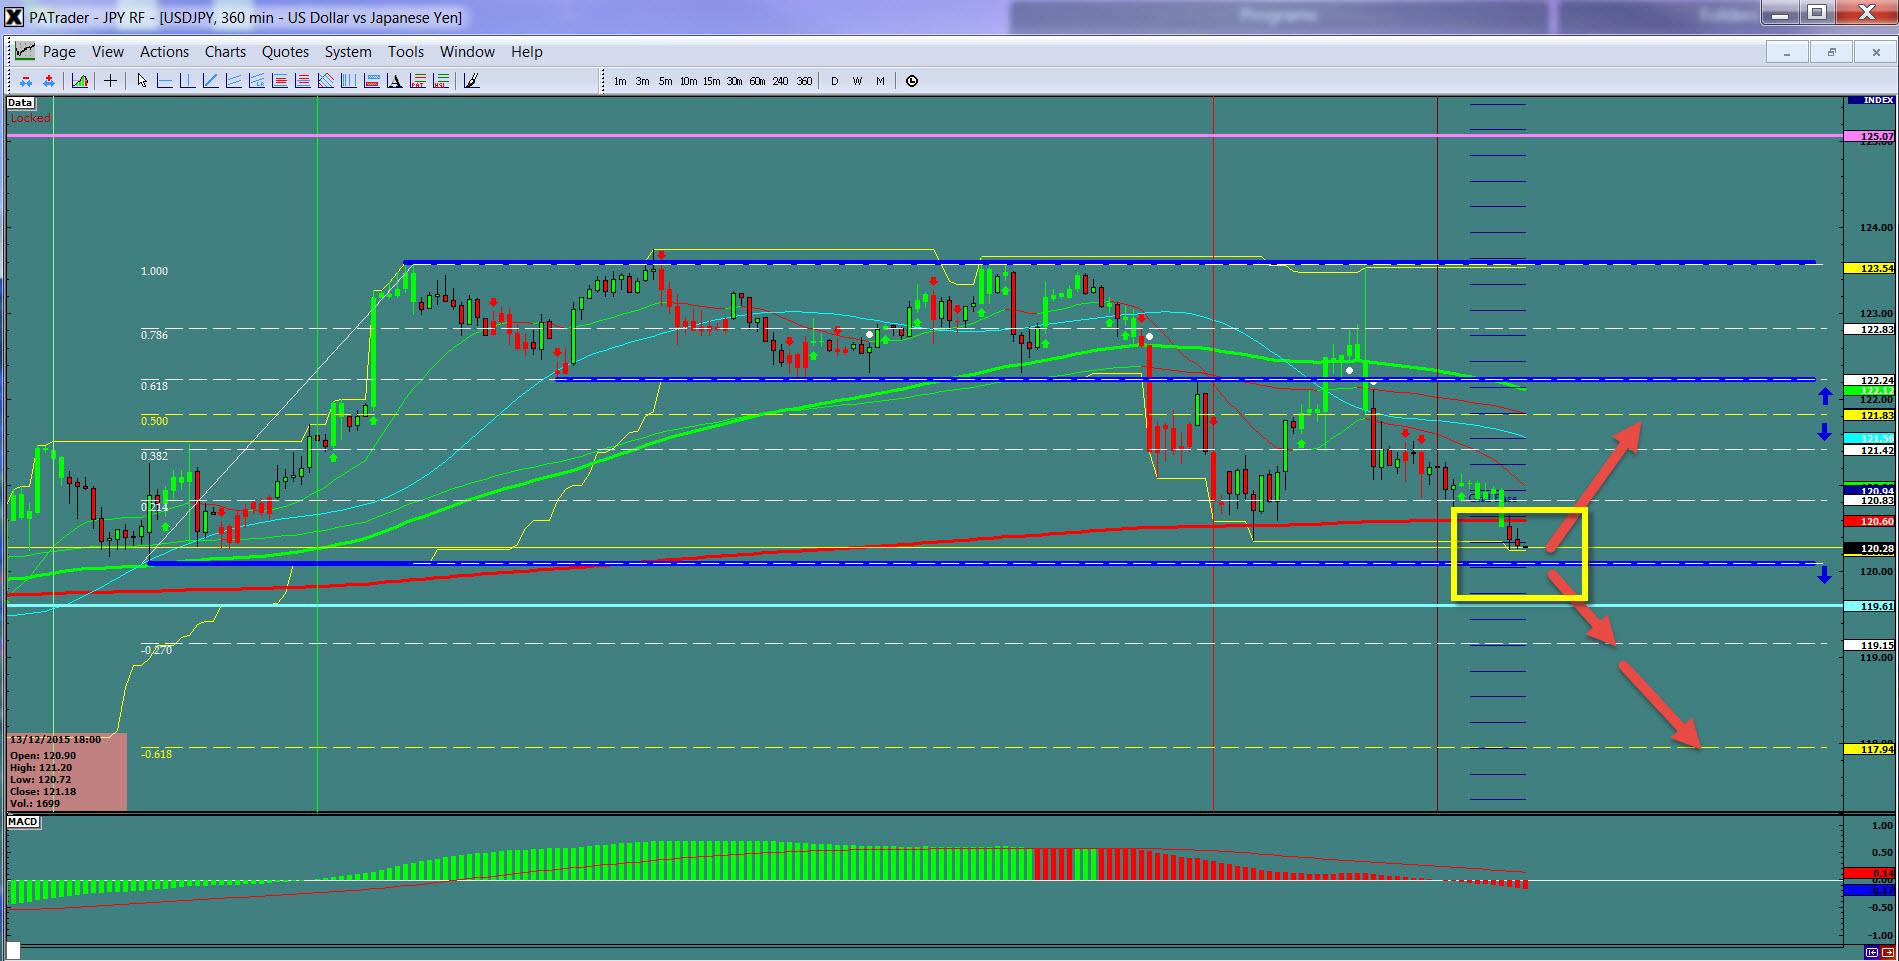
Task: Click the clock icon in timeframe toolbar
Action: 912,81
